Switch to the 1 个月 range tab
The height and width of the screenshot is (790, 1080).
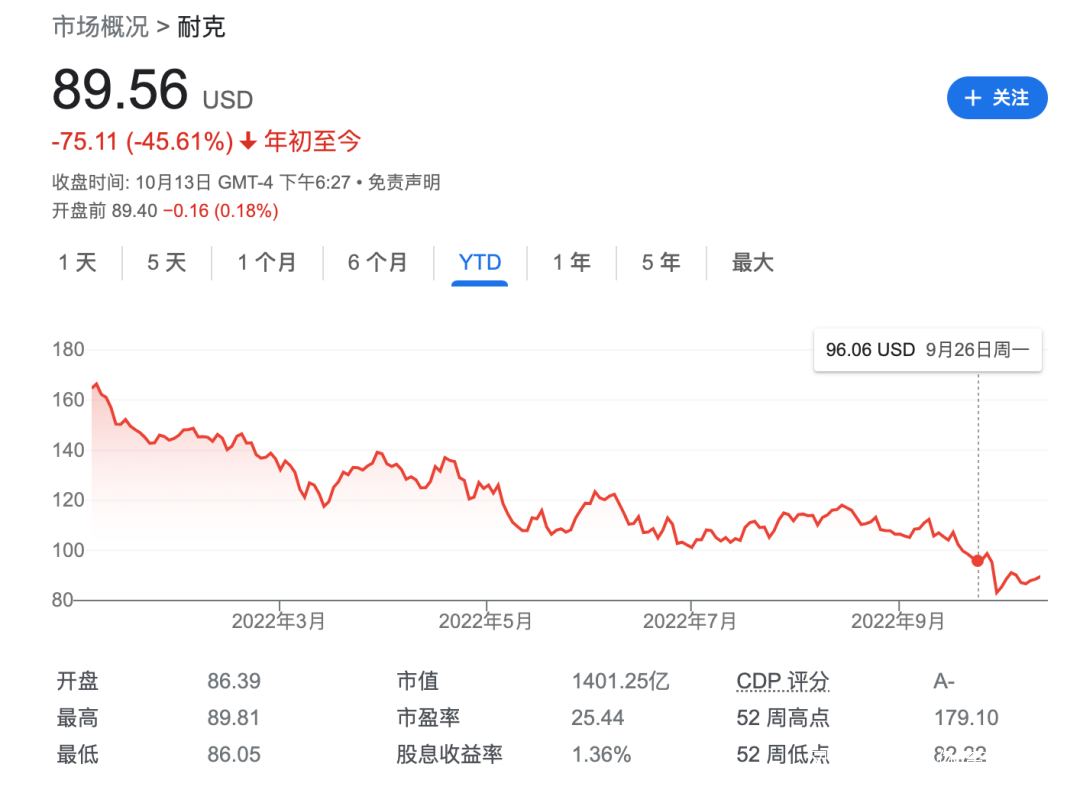pos(267,262)
